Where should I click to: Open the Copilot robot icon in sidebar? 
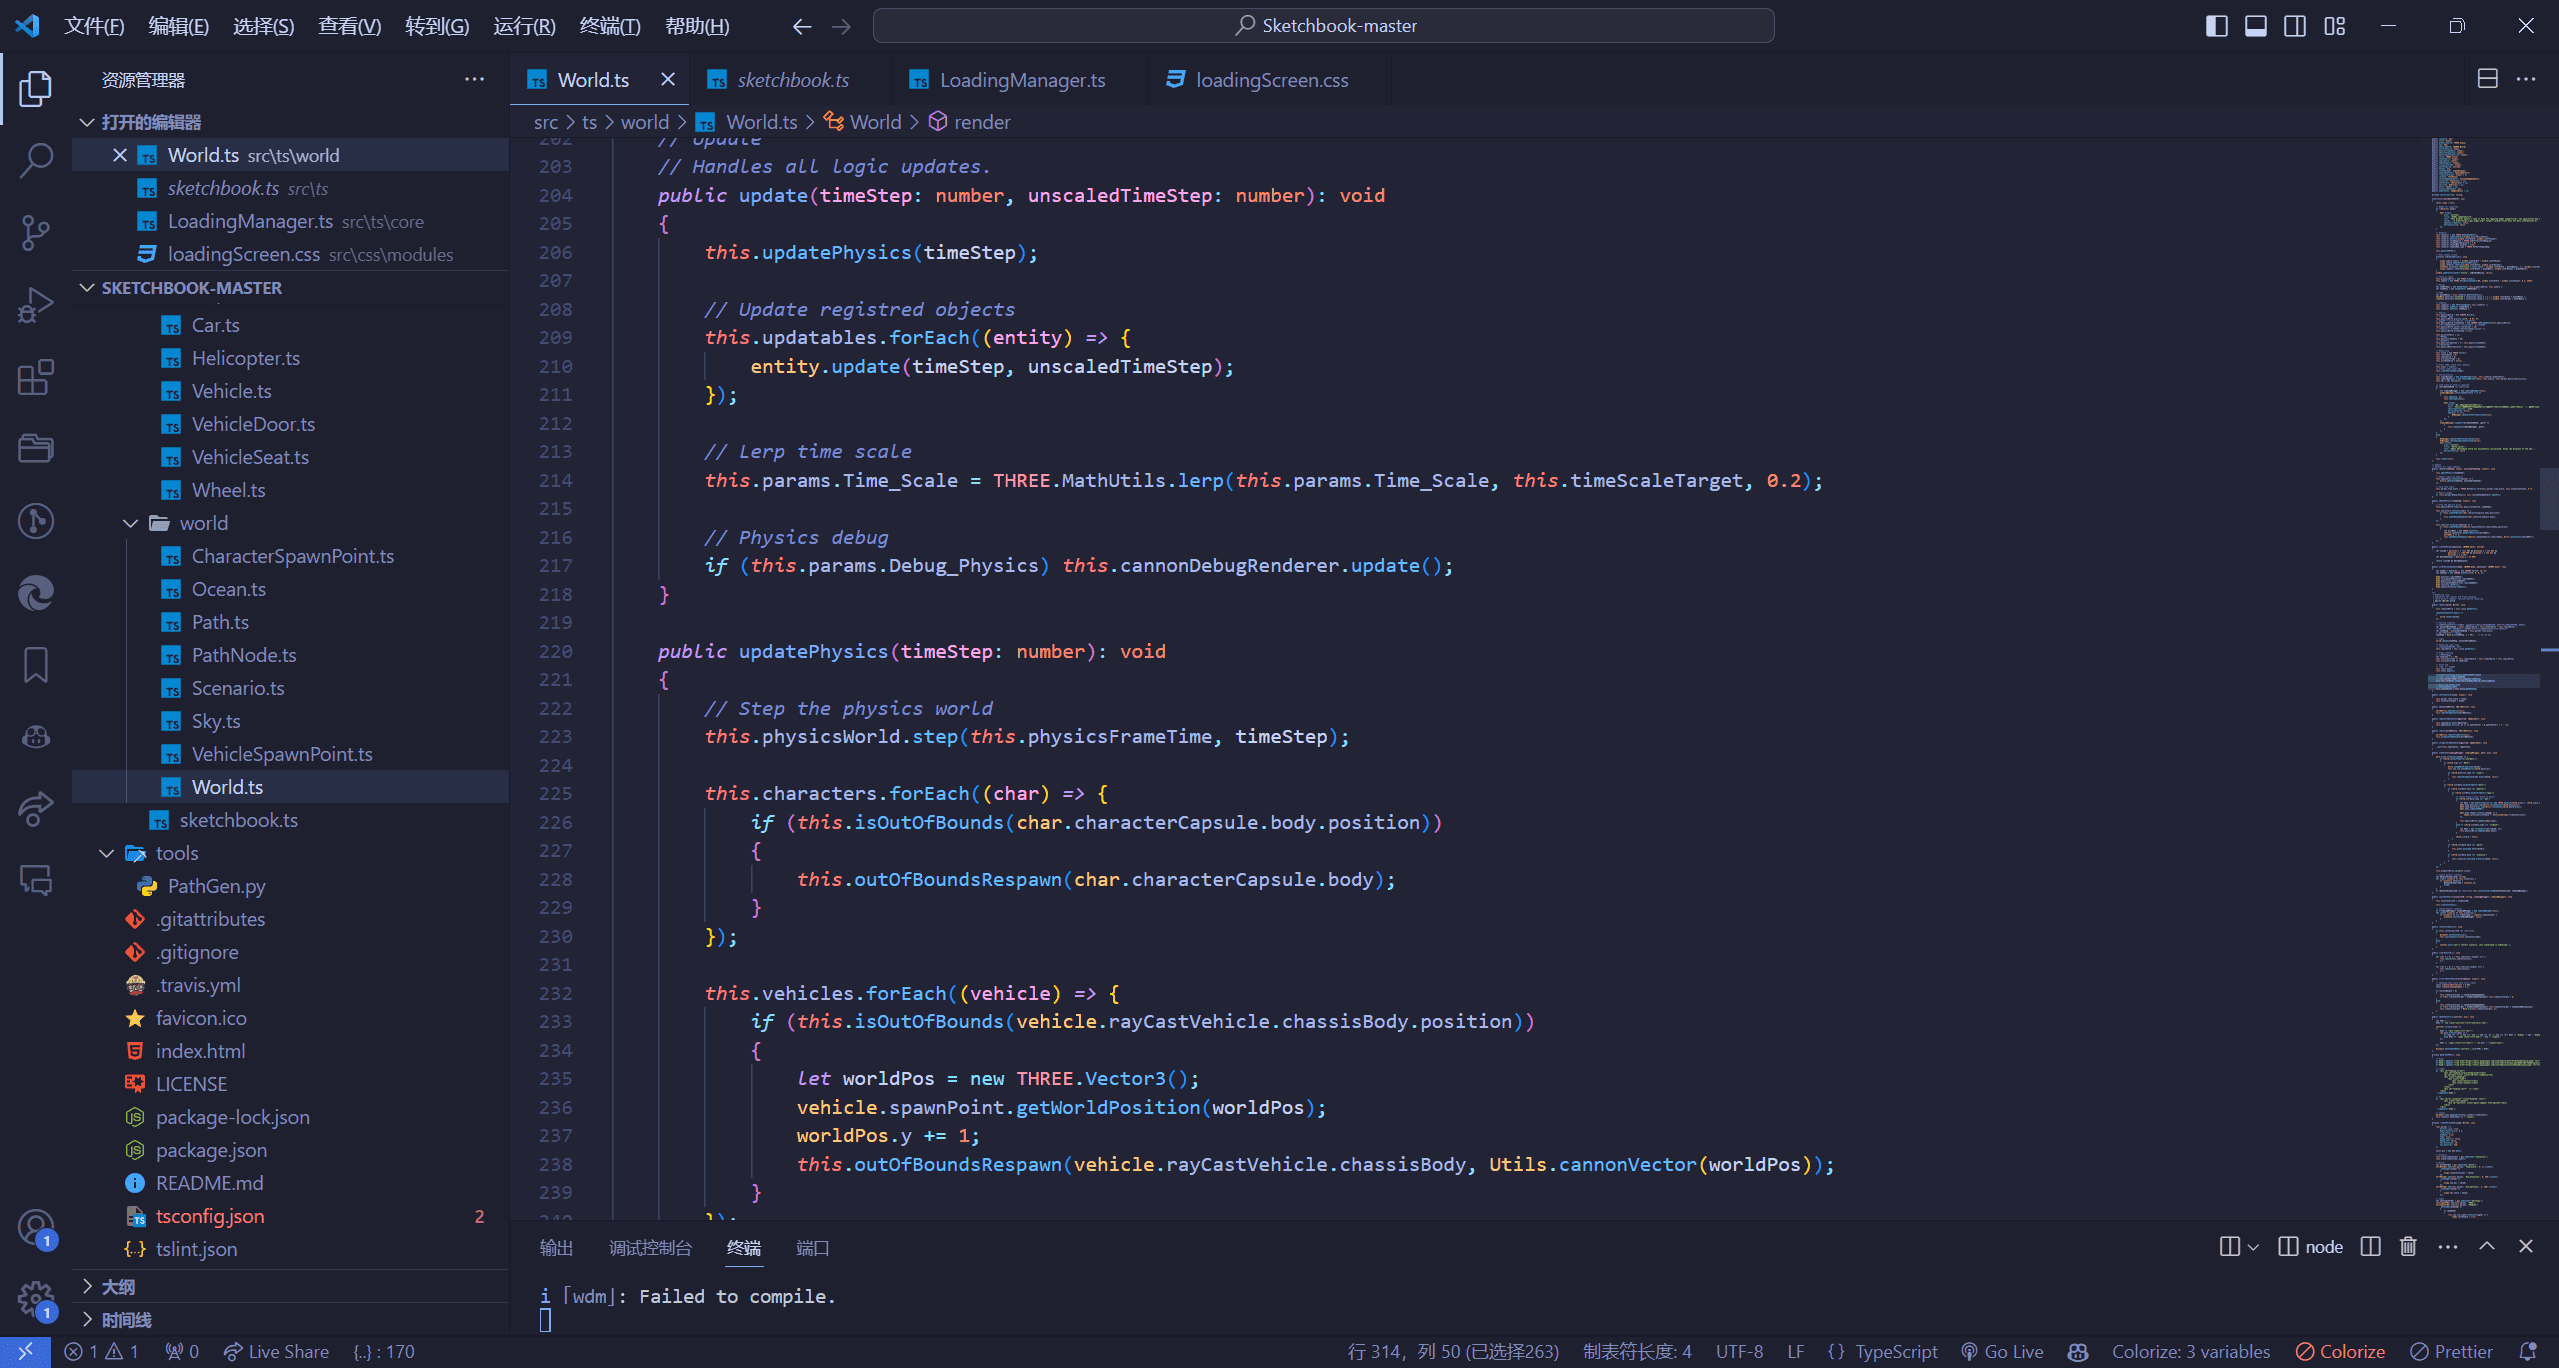[x=36, y=737]
